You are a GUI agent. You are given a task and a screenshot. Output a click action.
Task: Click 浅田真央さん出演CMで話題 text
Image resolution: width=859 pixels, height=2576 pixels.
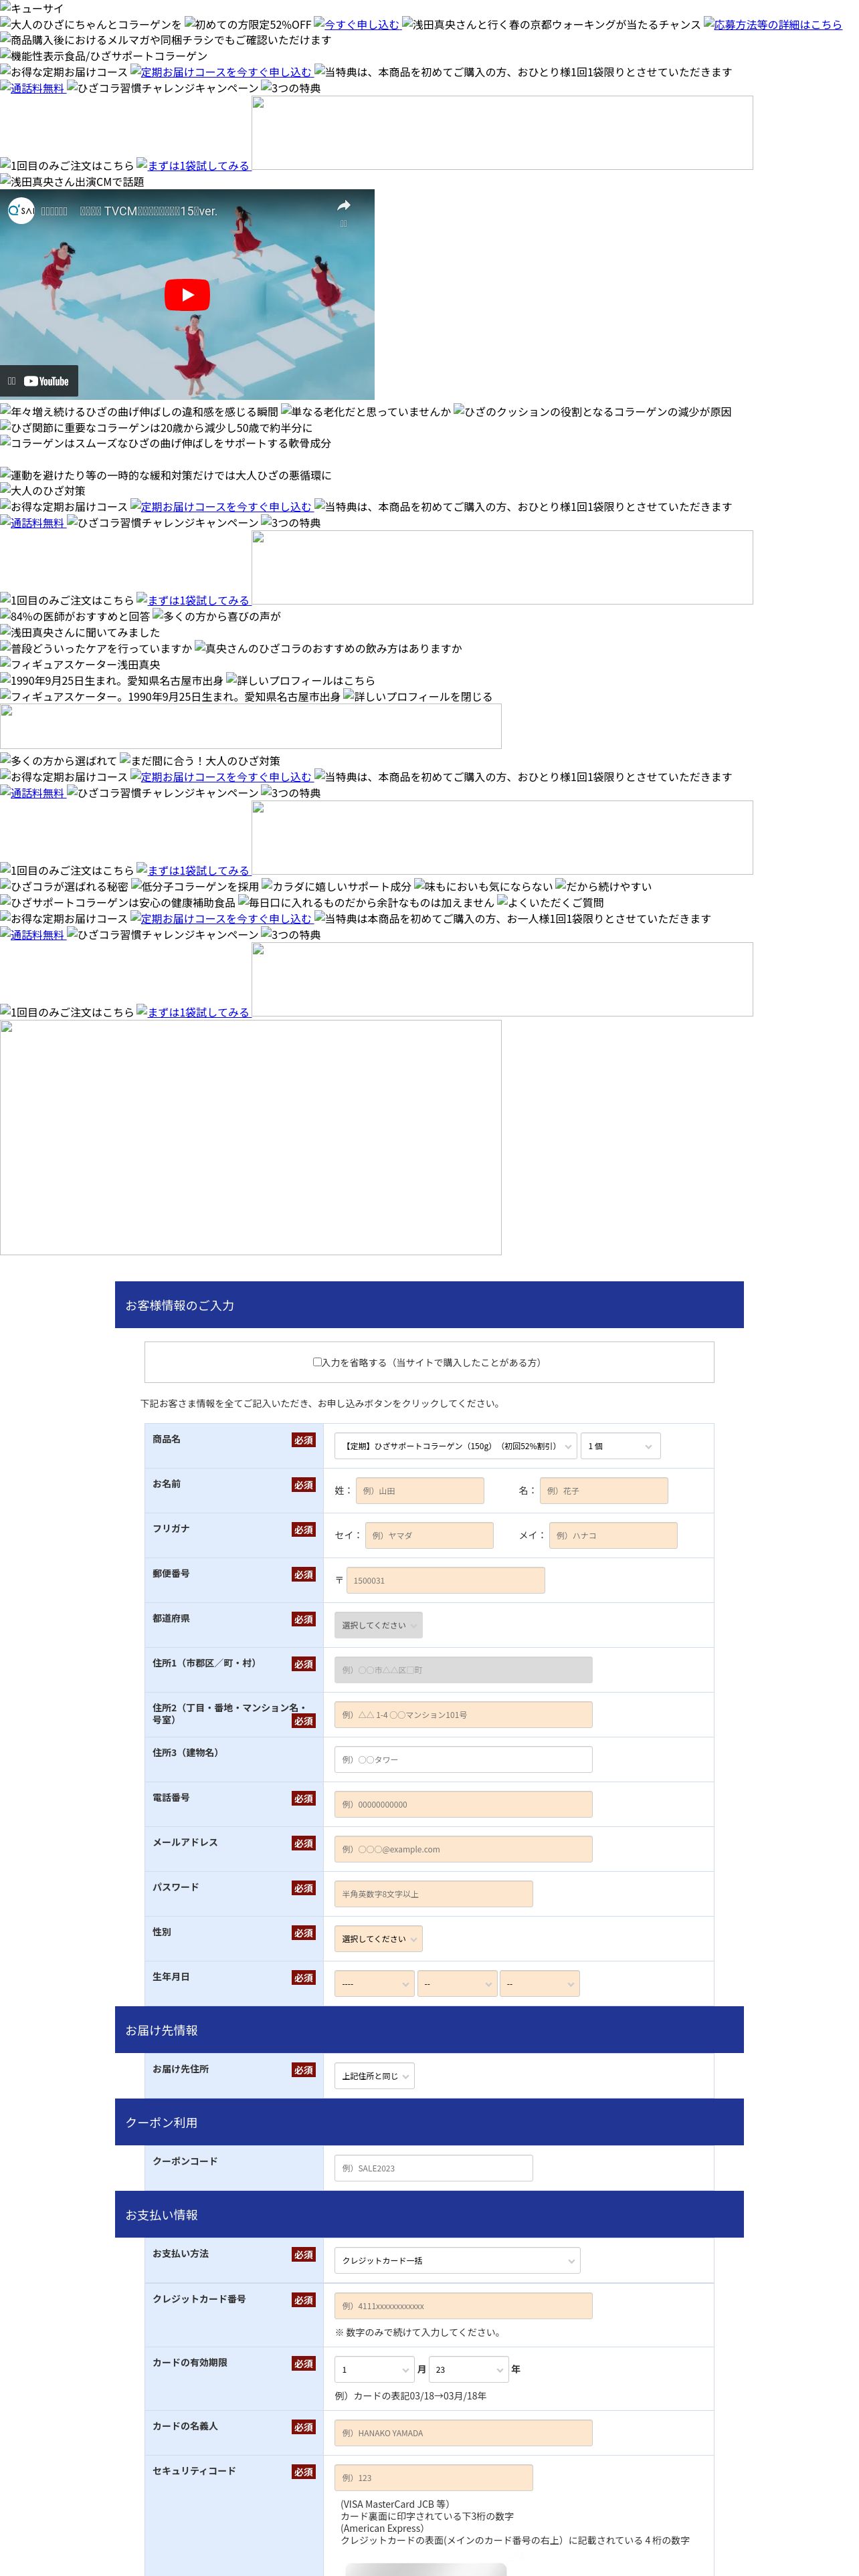pyautogui.click(x=72, y=182)
